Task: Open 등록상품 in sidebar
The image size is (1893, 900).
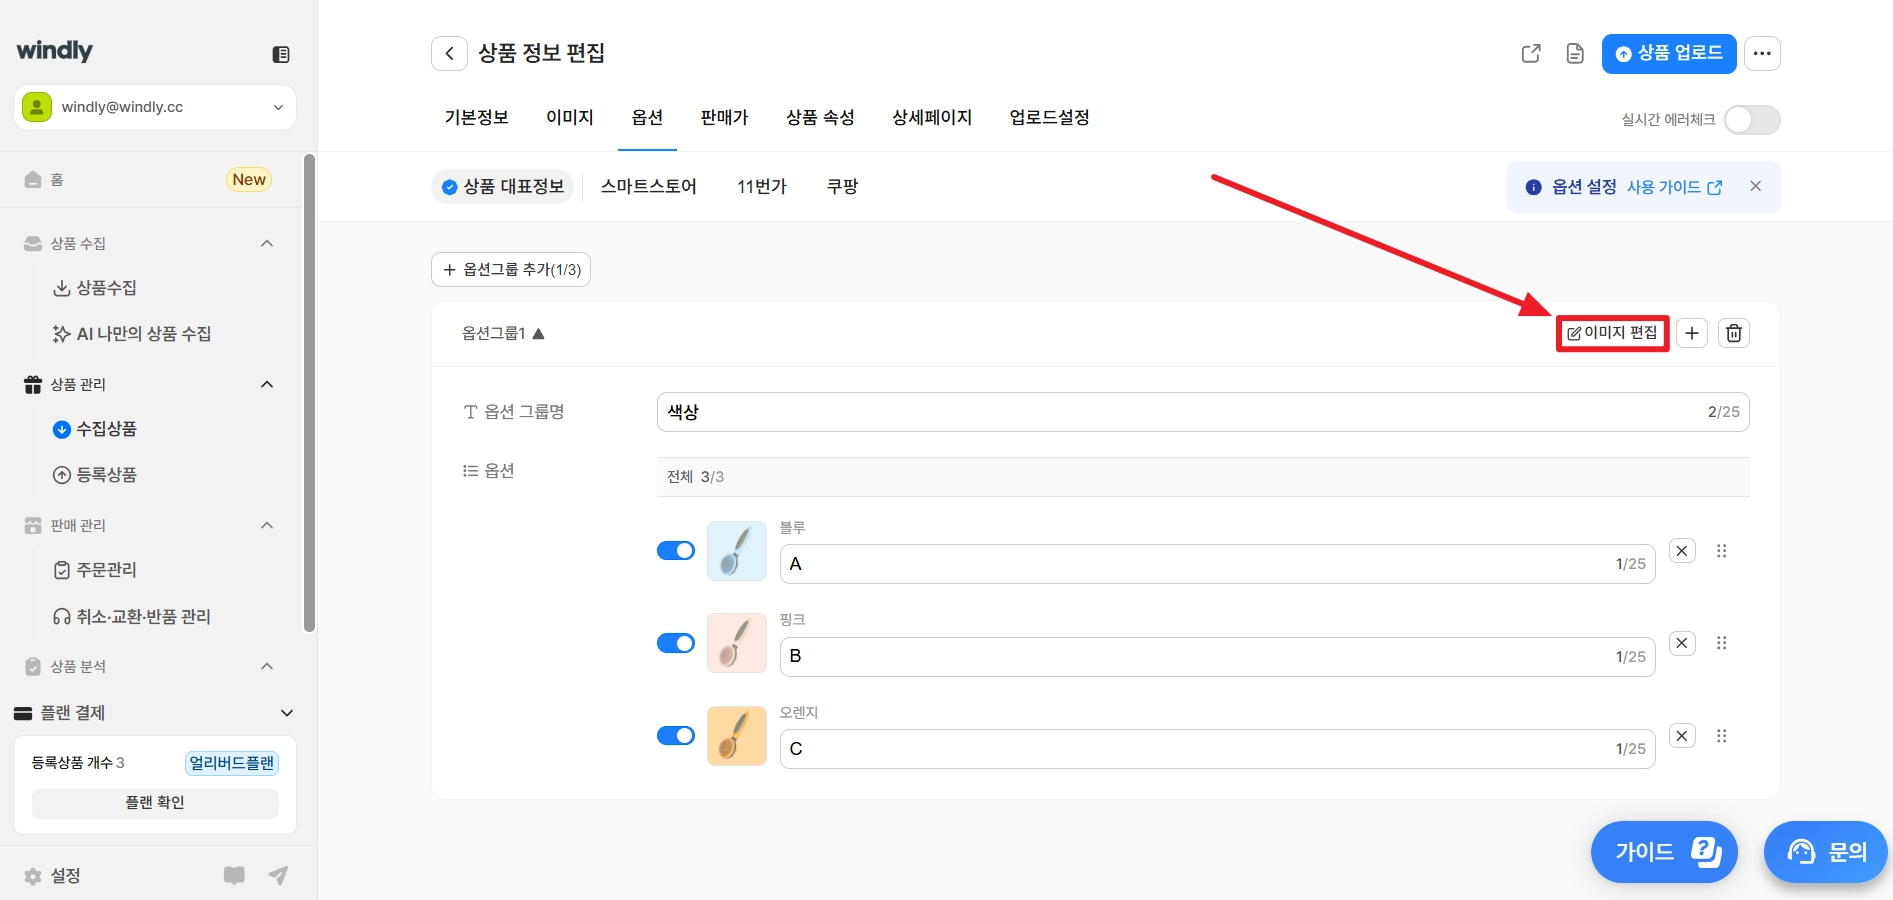Action: (x=95, y=475)
